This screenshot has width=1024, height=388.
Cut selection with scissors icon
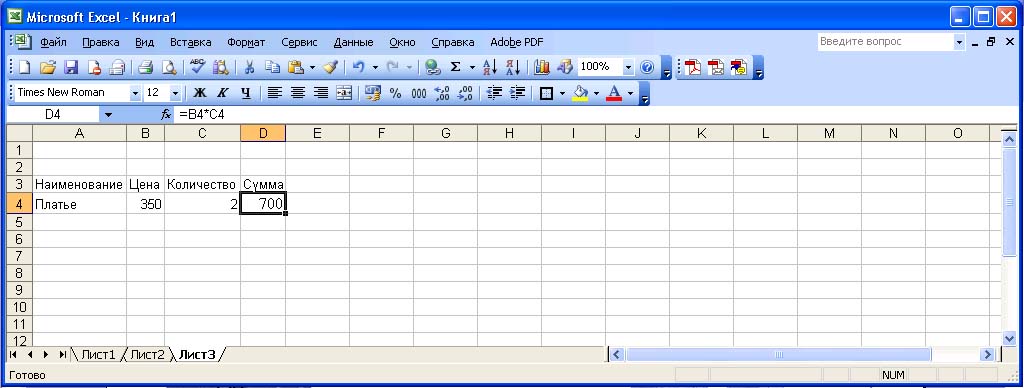[x=249, y=67]
